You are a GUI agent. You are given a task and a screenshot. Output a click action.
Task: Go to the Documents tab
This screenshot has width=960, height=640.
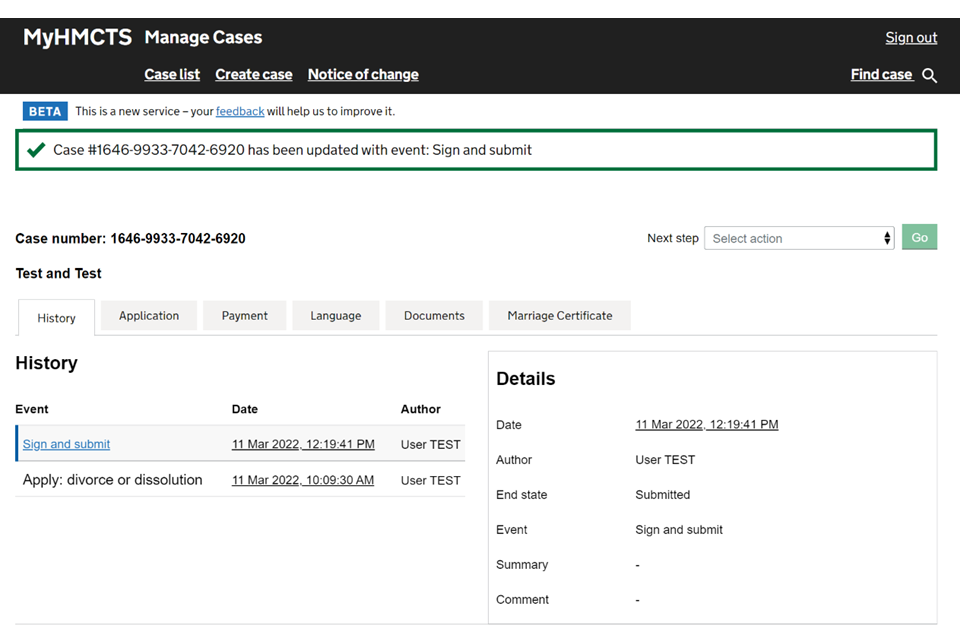434,316
